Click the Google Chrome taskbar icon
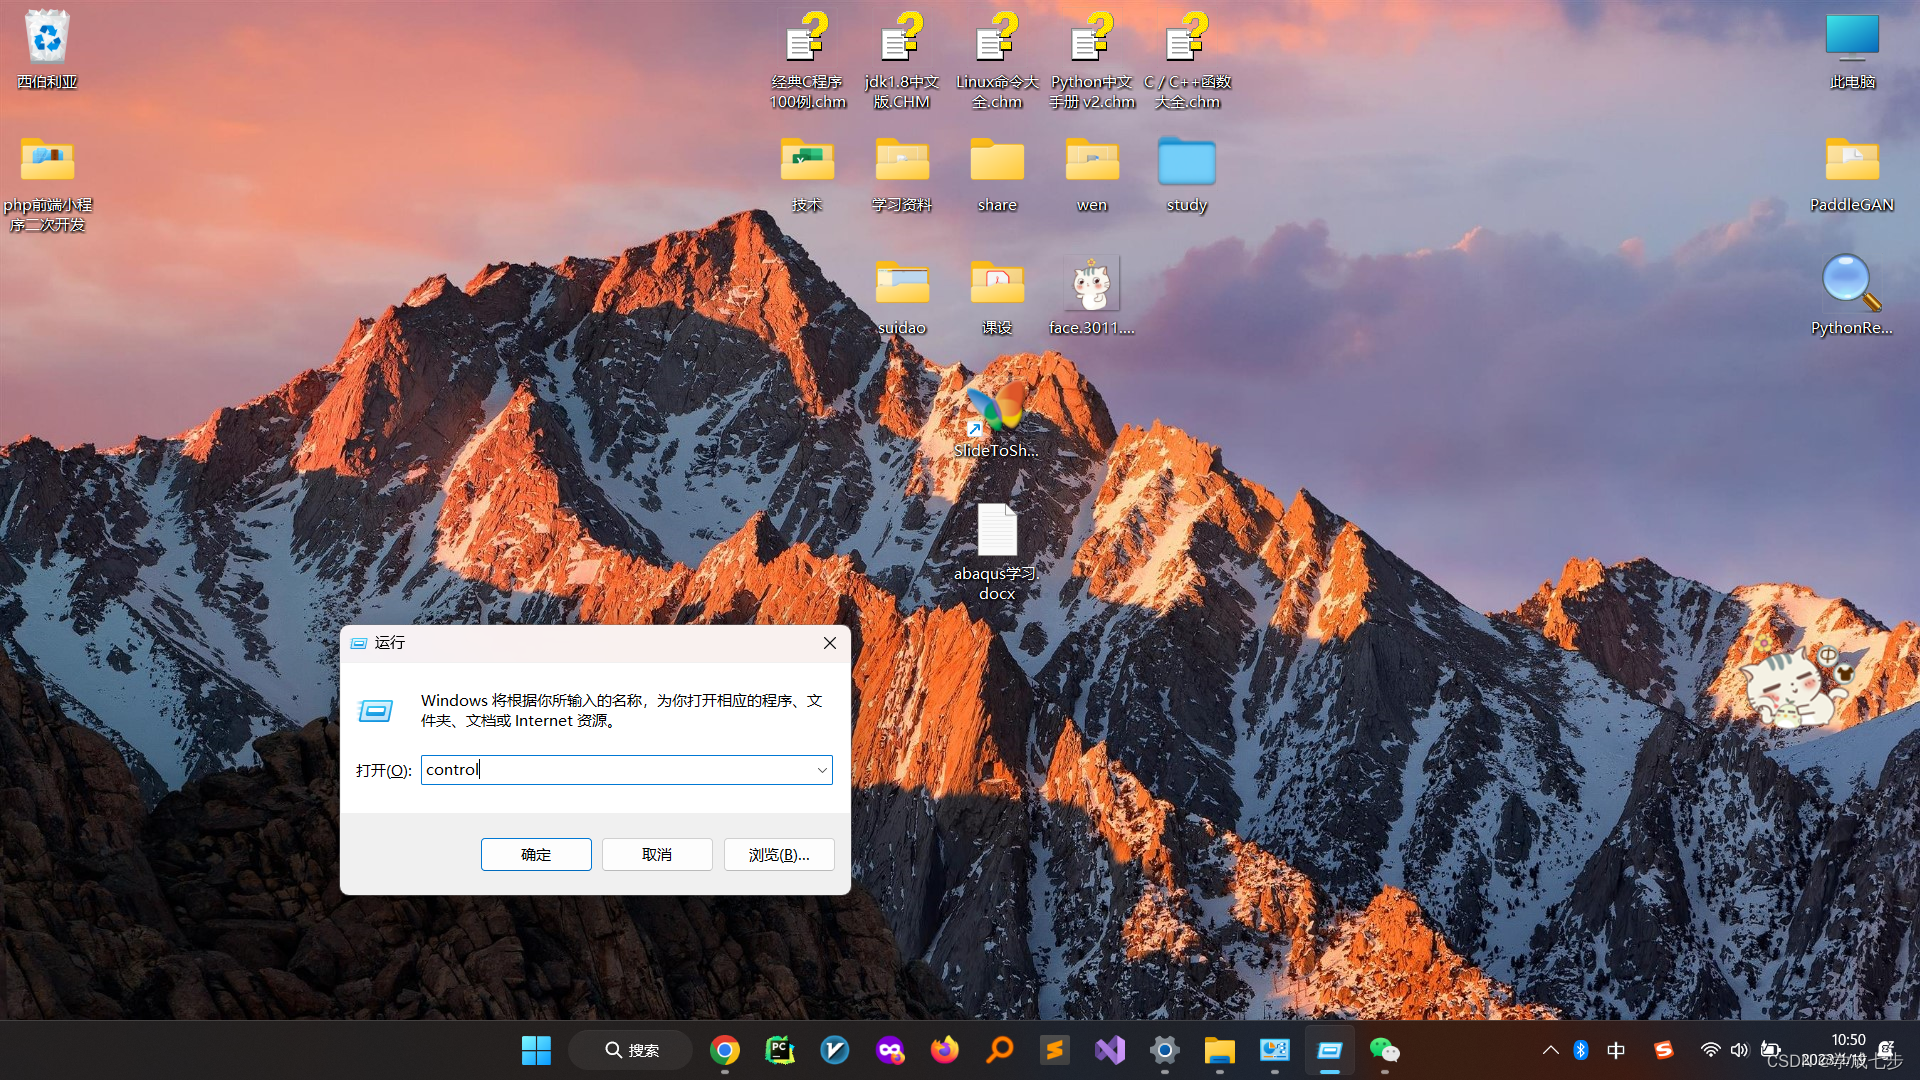Image resolution: width=1920 pixels, height=1080 pixels. 725,1050
